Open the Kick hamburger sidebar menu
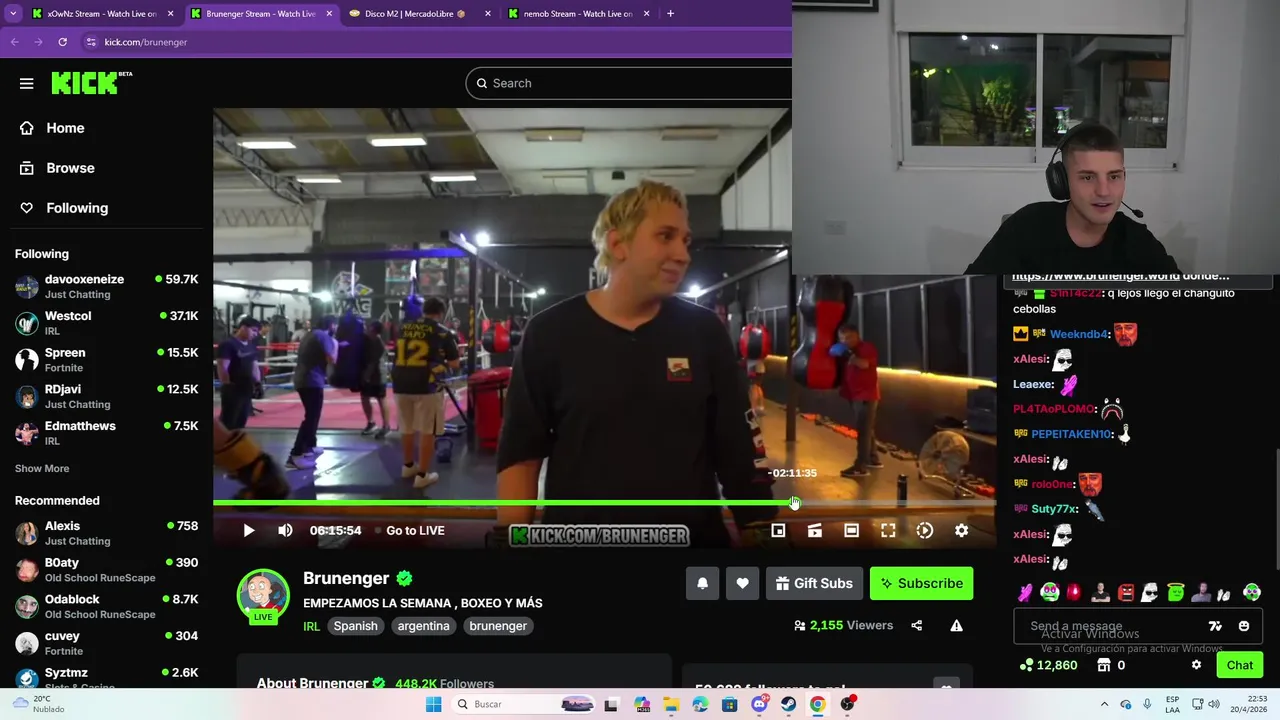The image size is (1280, 720). (26, 83)
